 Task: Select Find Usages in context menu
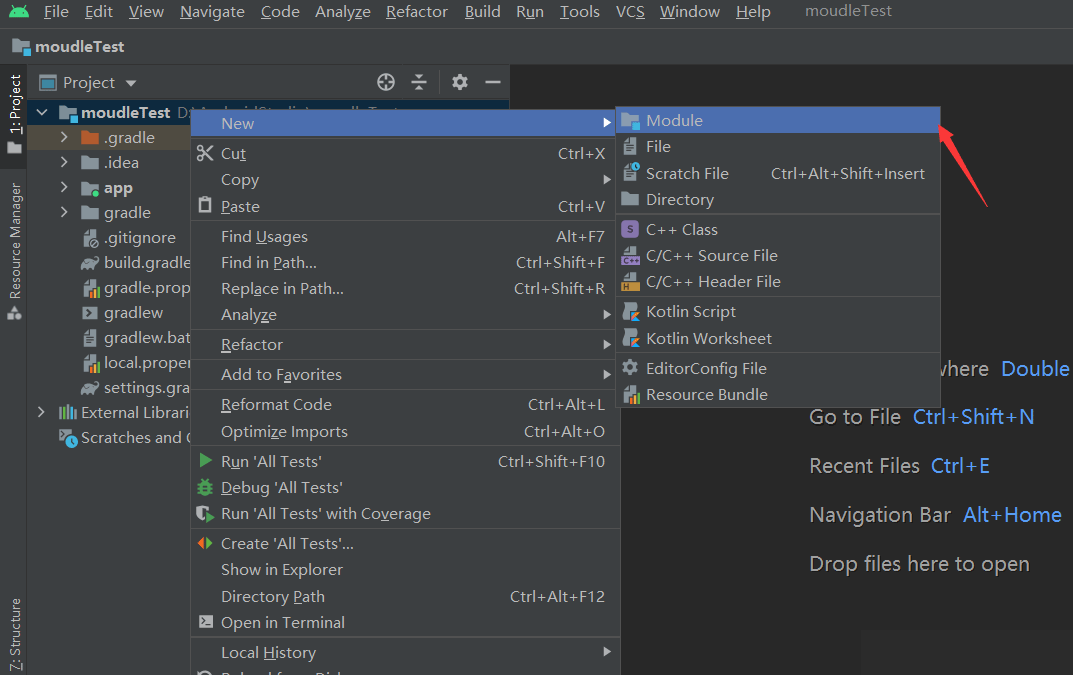click(405, 236)
